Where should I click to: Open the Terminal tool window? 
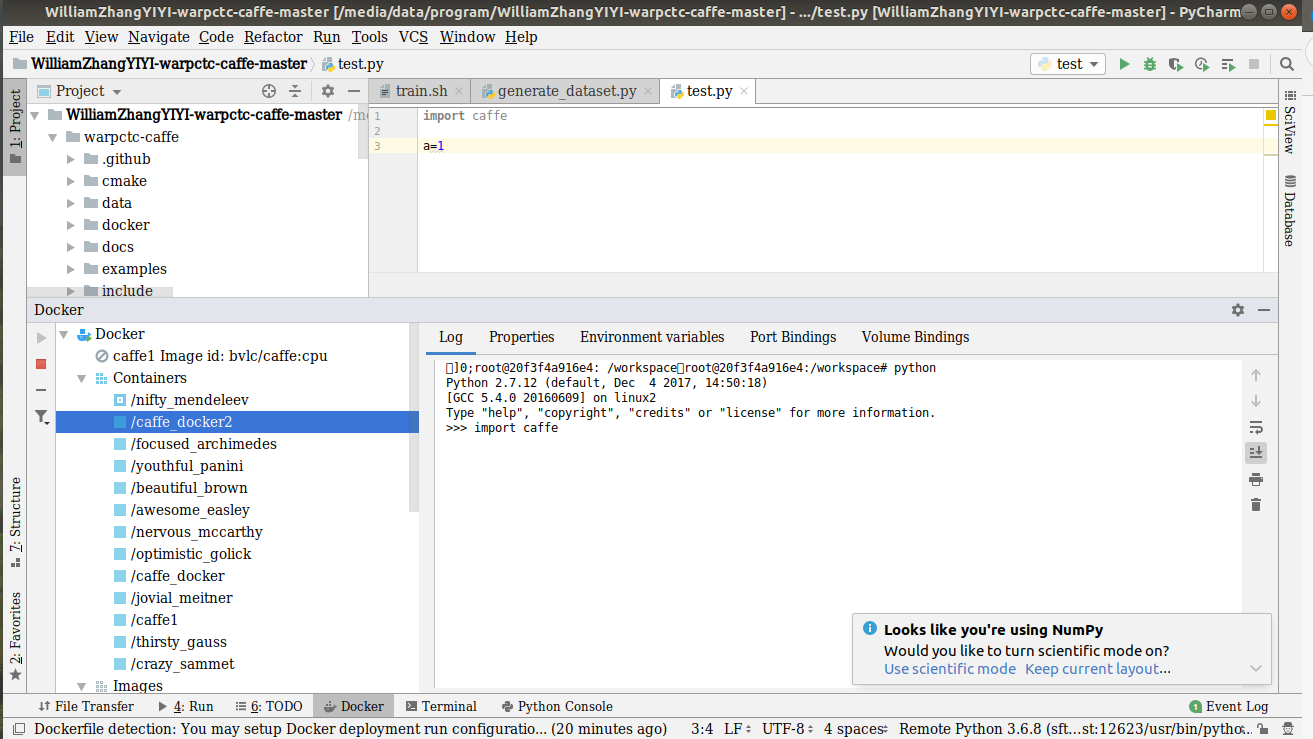click(x=441, y=706)
